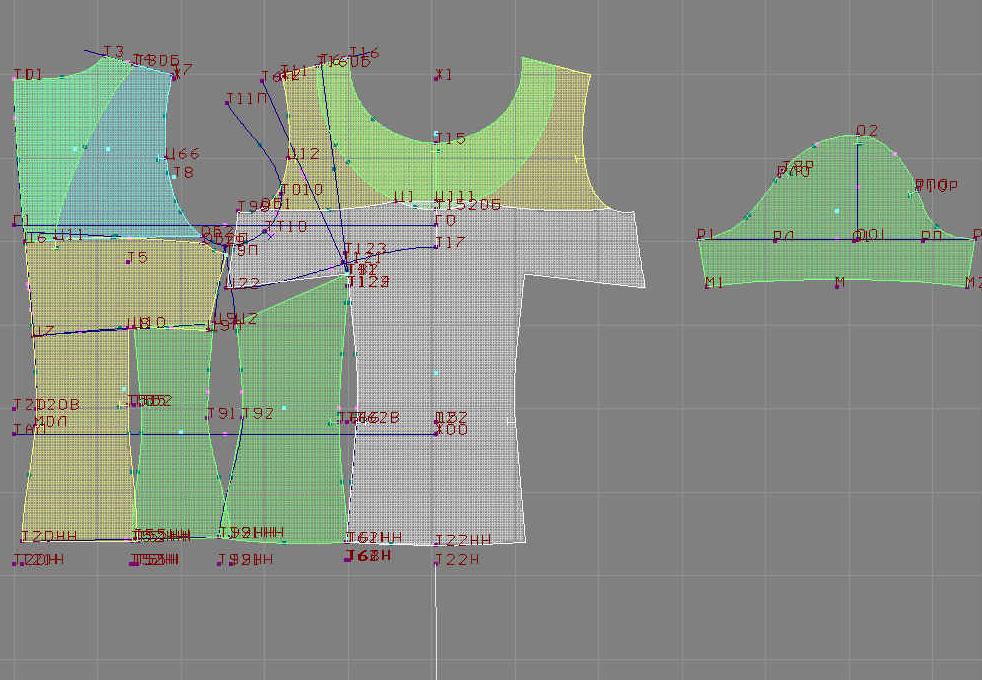Select the T16 point label

pyautogui.click(x=364, y=53)
